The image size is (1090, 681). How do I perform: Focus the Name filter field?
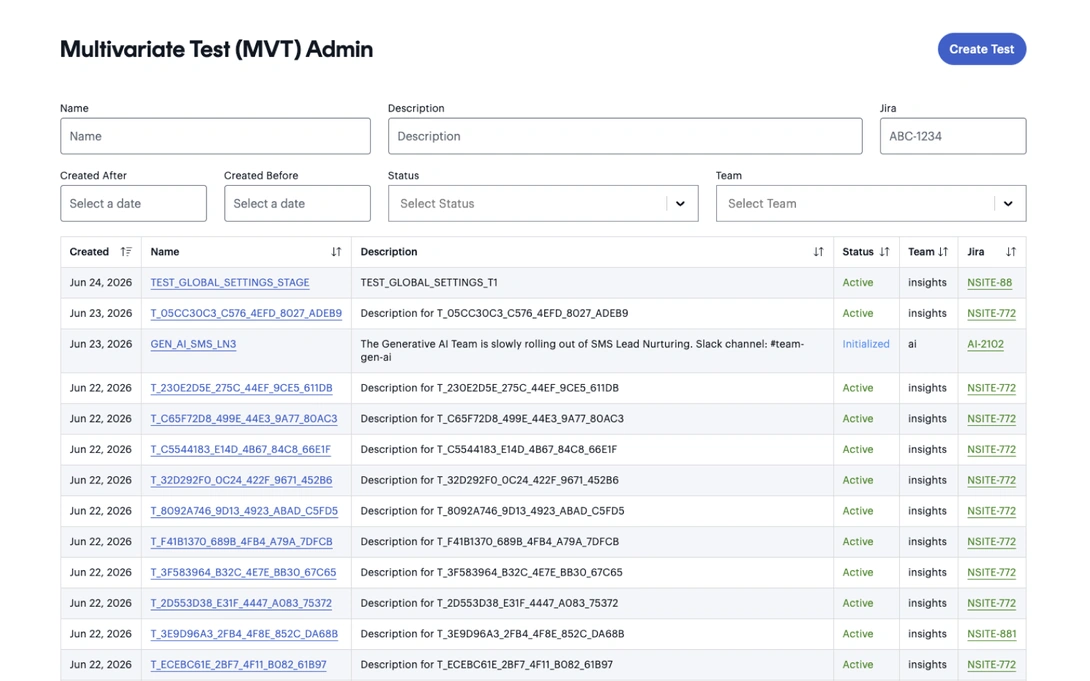point(215,136)
